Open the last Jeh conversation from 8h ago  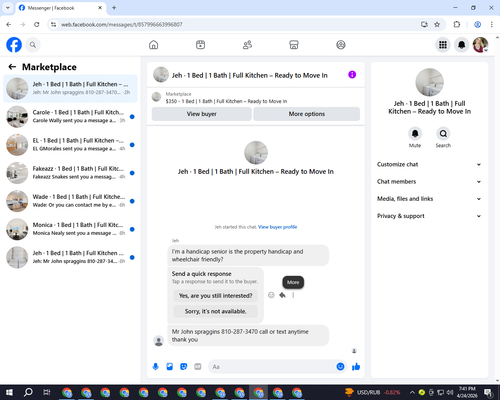point(70,257)
